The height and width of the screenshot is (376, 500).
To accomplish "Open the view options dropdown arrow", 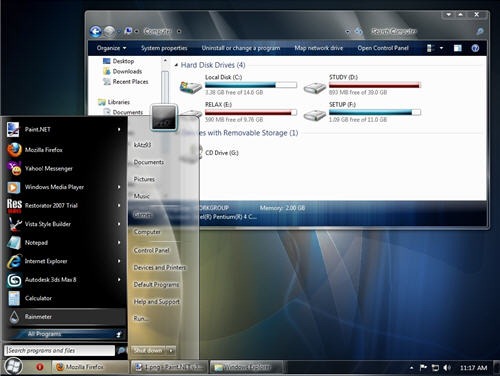I will coord(441,48).
